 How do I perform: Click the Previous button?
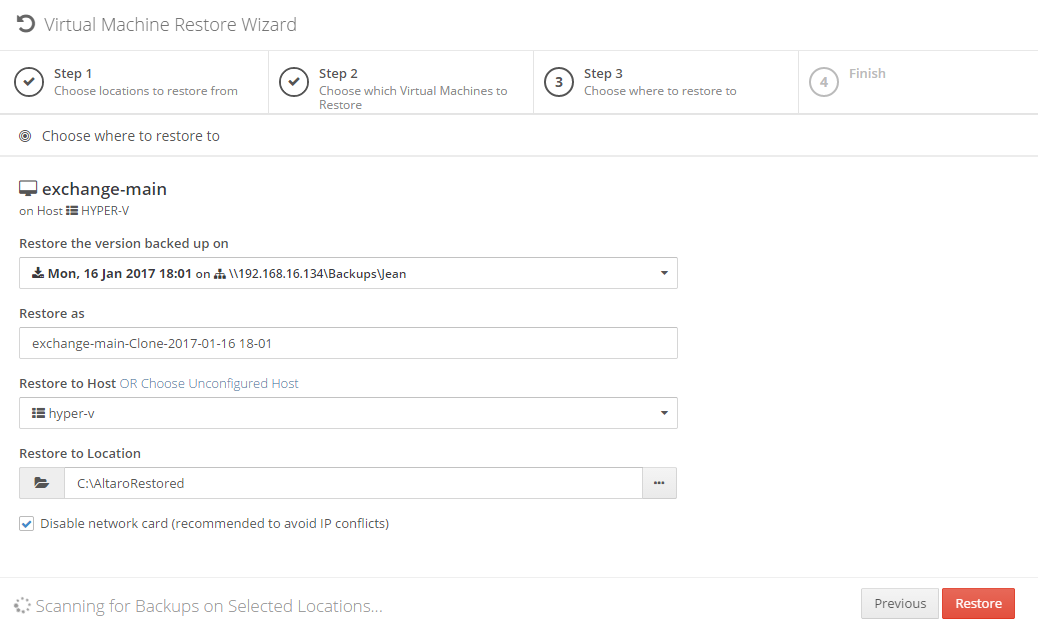tap(900, 603)
